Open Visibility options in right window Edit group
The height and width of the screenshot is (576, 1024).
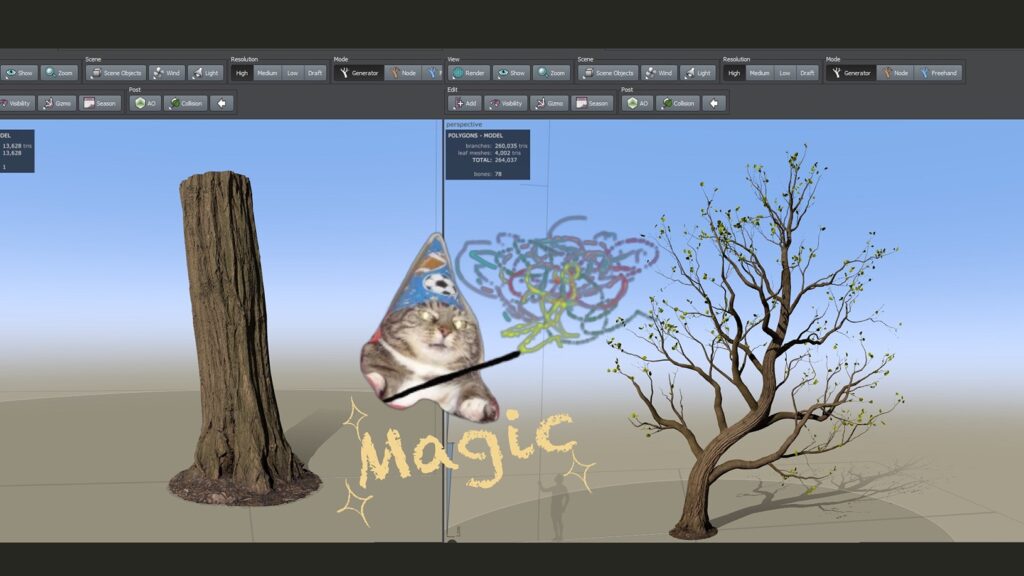click(505, 103)
